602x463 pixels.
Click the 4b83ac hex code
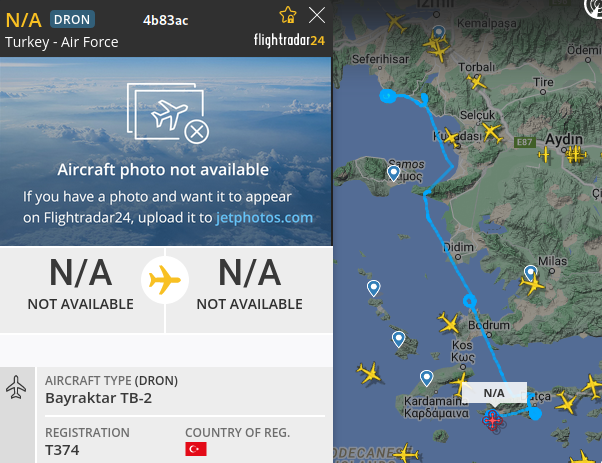pyautogui.click(x=165, y=20)
